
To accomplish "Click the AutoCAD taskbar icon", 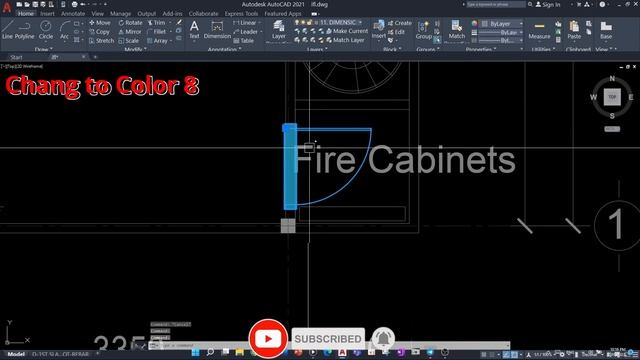I will click(342, 352).
